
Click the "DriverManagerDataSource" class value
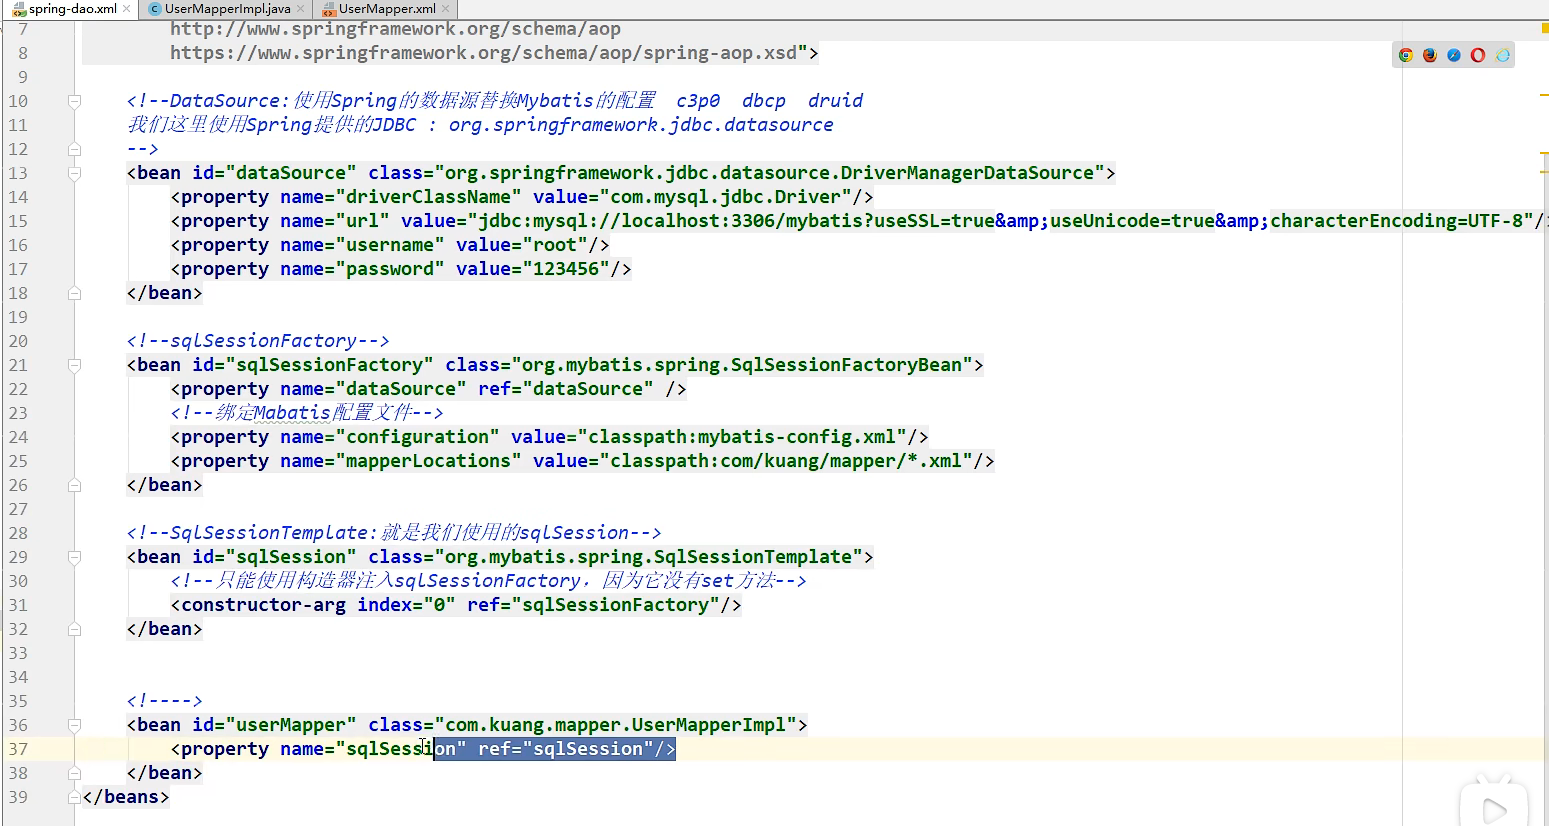point(967,173)
